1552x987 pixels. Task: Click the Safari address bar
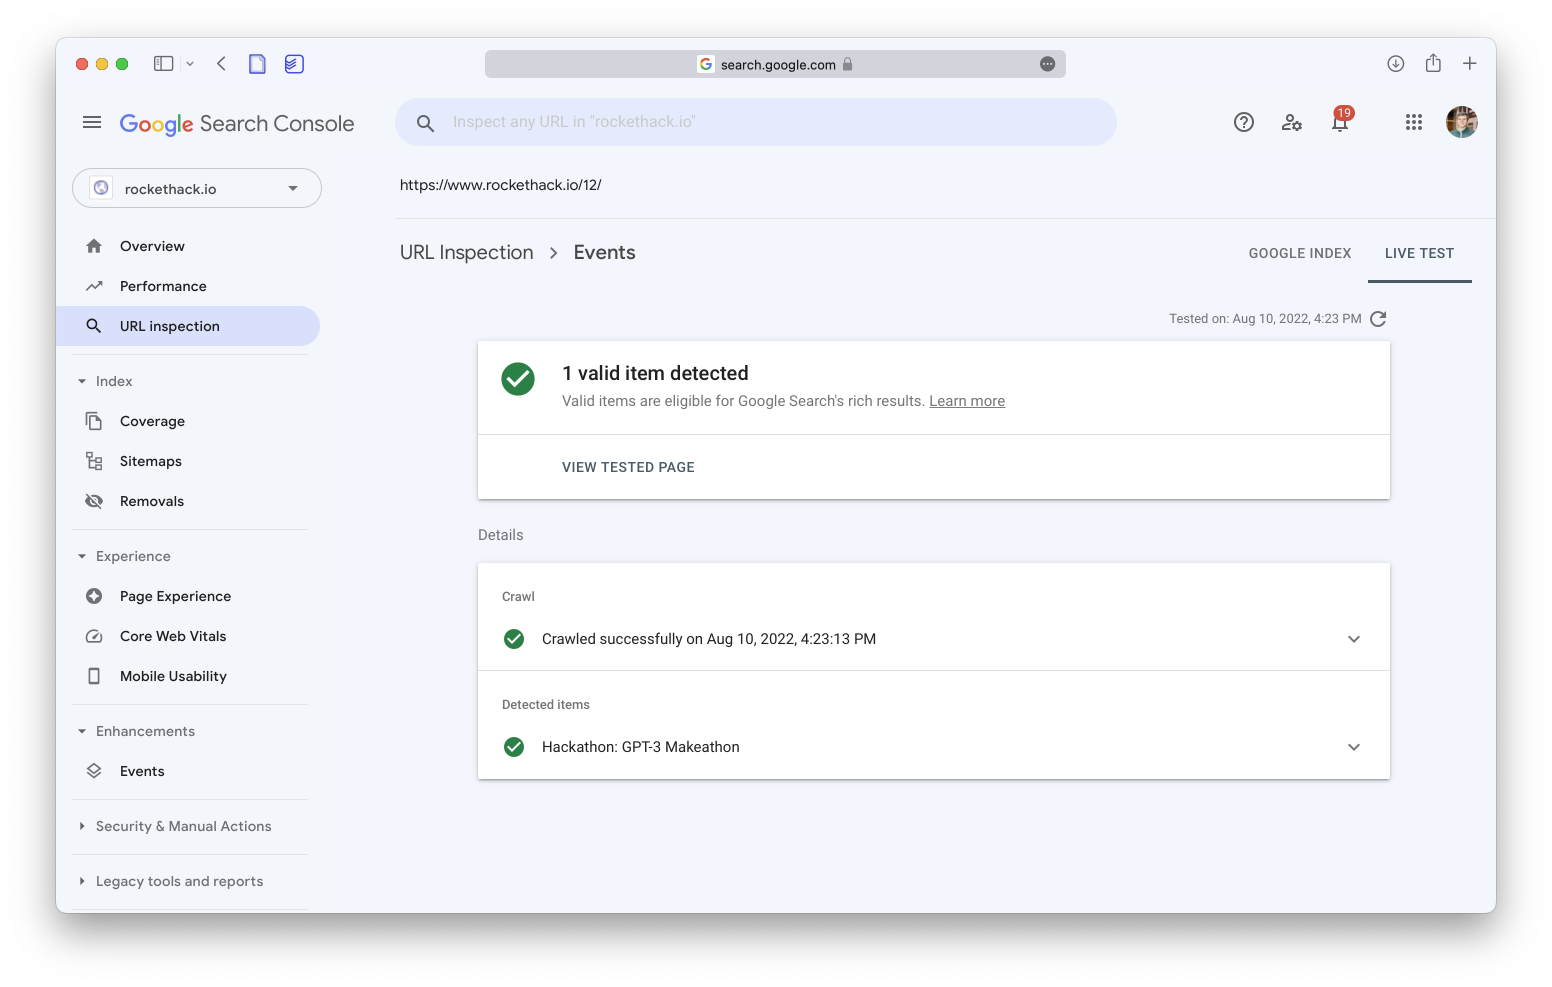tap(775, 64)
